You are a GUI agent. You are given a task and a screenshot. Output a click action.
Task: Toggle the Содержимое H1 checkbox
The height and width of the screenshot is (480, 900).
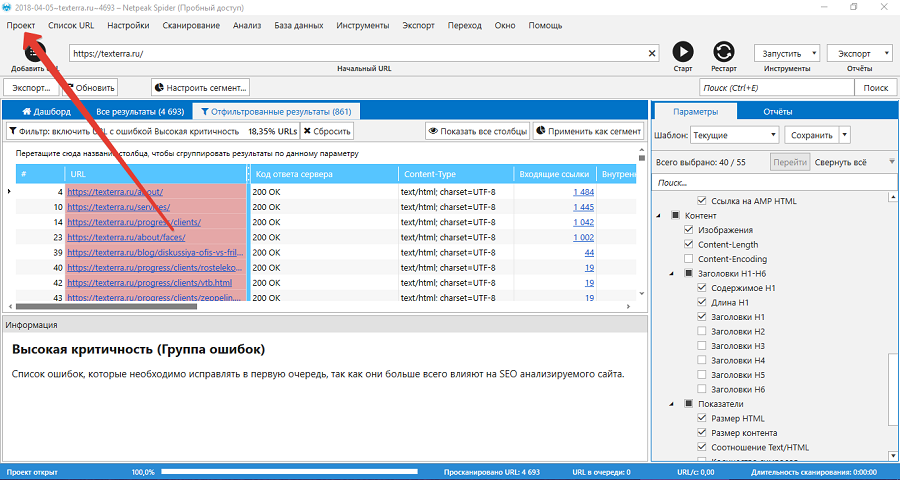(x=701, y=288)
